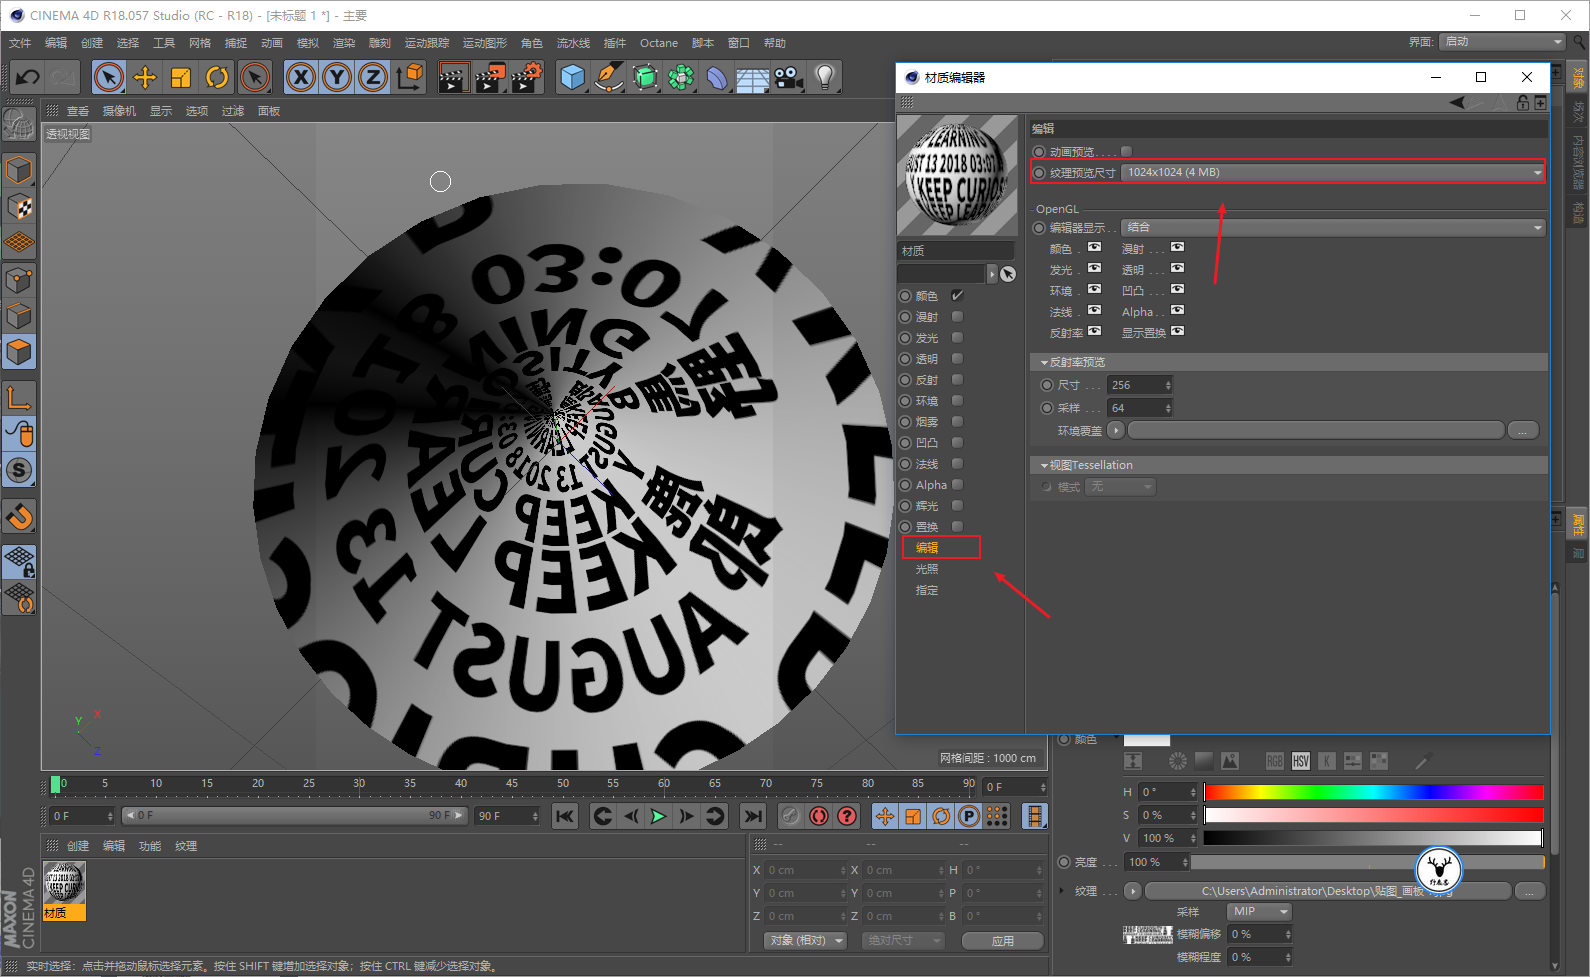
Task: Open the 界面 layout dropdown 启动
Action: [1502, 41]
